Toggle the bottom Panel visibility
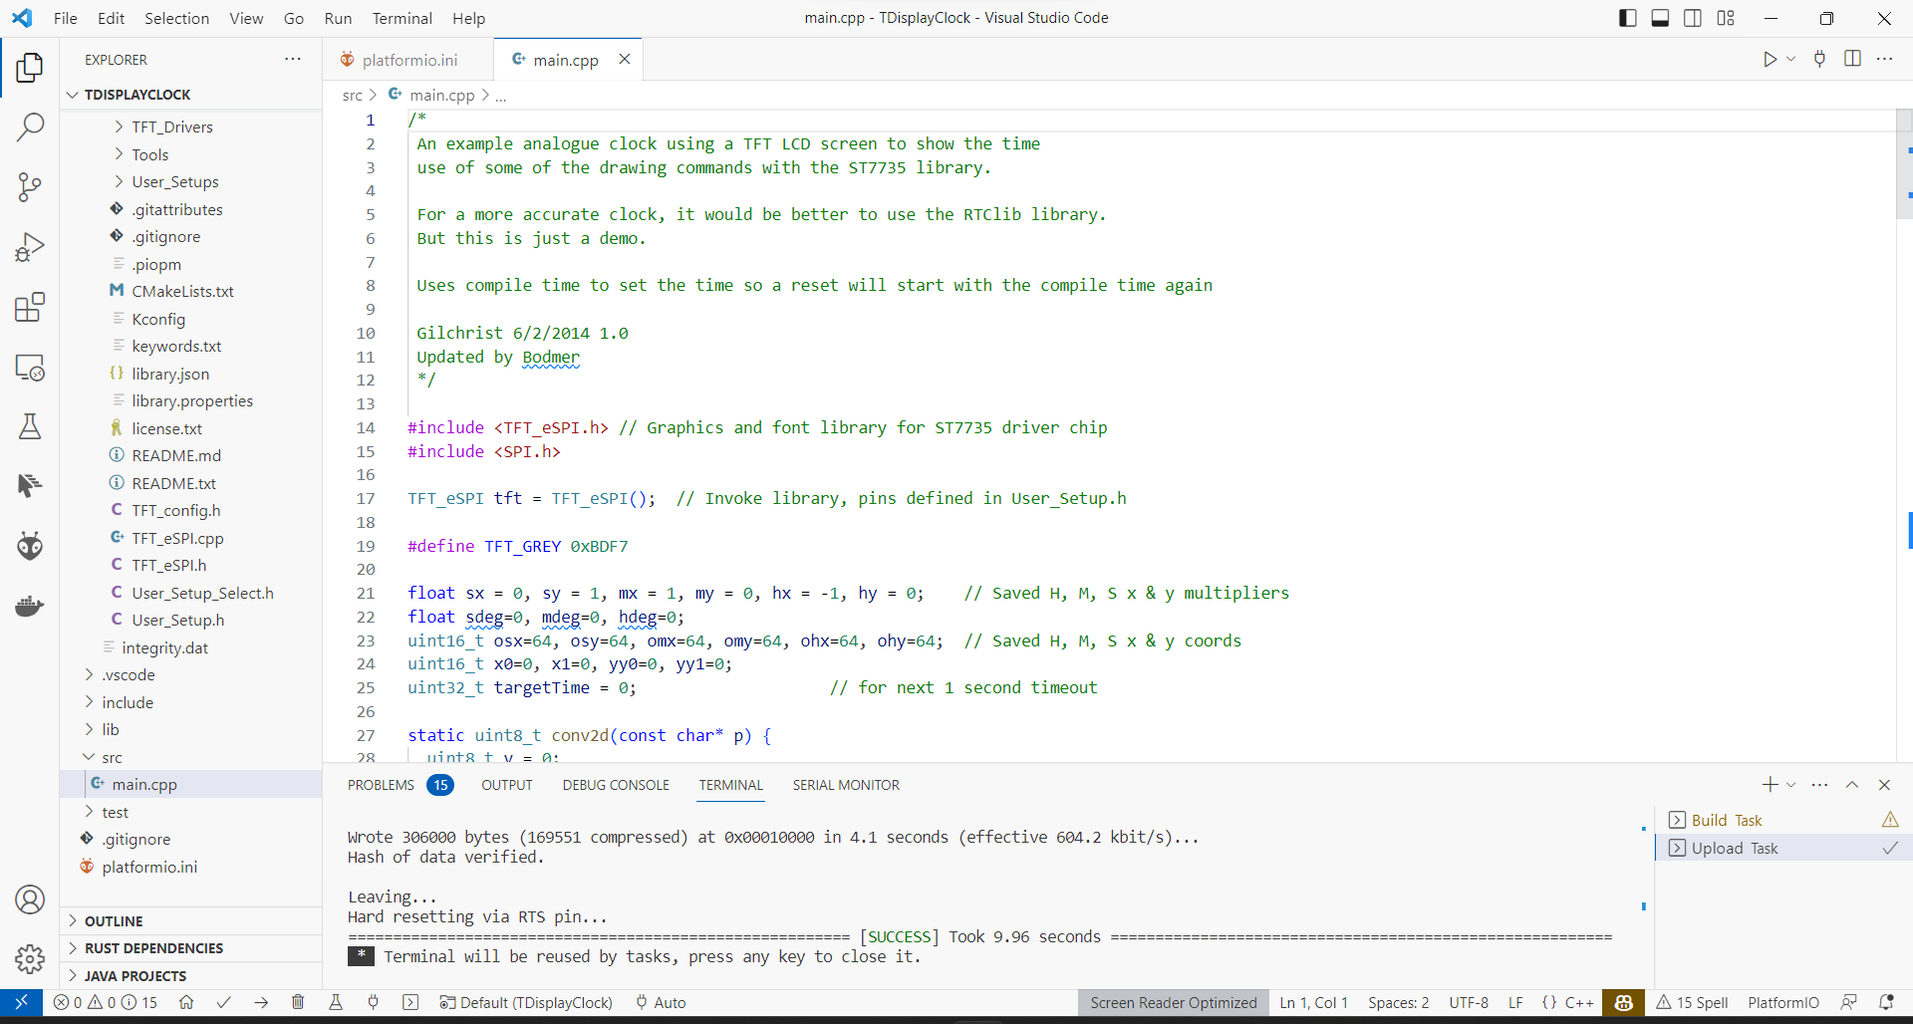 [x=1660, y=18]
